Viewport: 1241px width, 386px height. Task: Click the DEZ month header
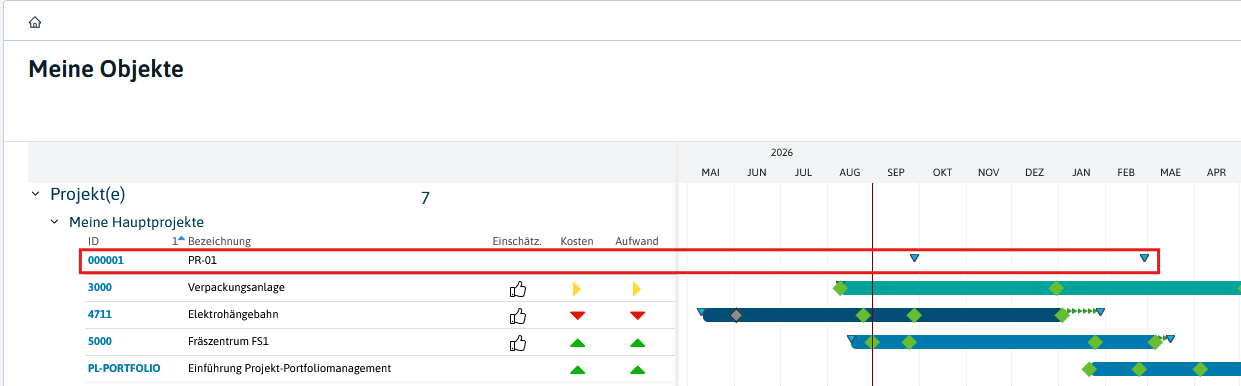coord(1034,173)
